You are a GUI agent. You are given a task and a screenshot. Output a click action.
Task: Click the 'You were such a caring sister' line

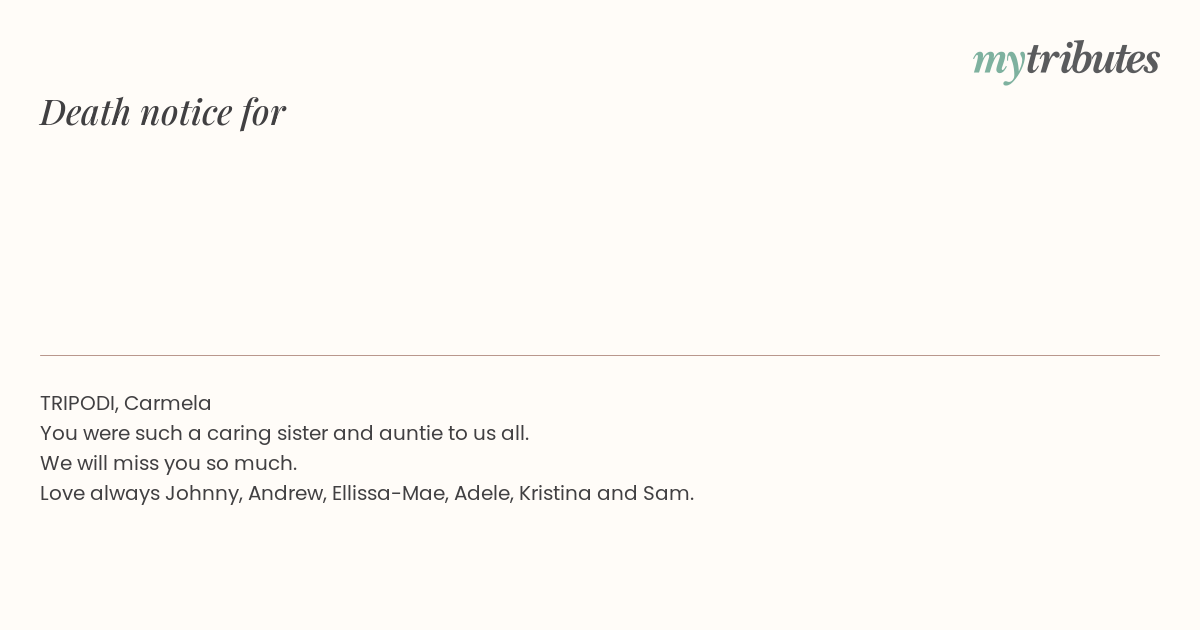284,433
